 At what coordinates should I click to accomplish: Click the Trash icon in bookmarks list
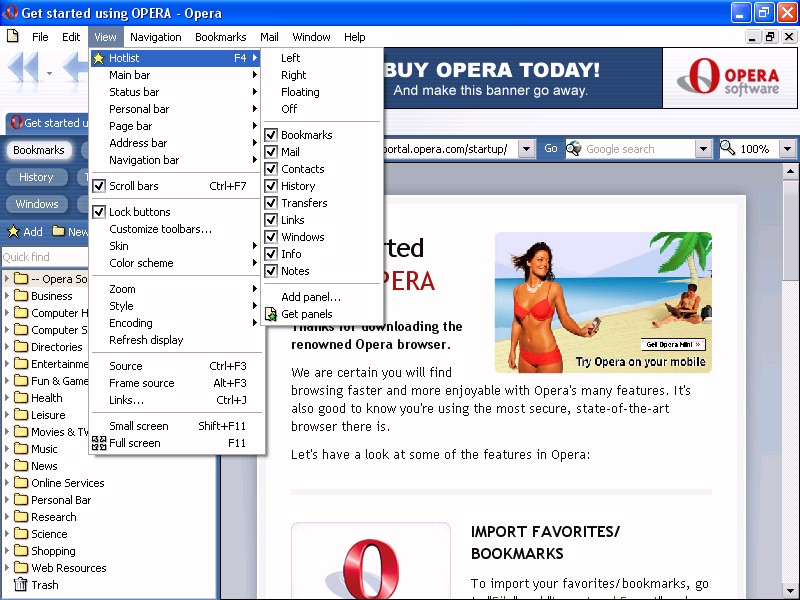click(x=20, y=585)
